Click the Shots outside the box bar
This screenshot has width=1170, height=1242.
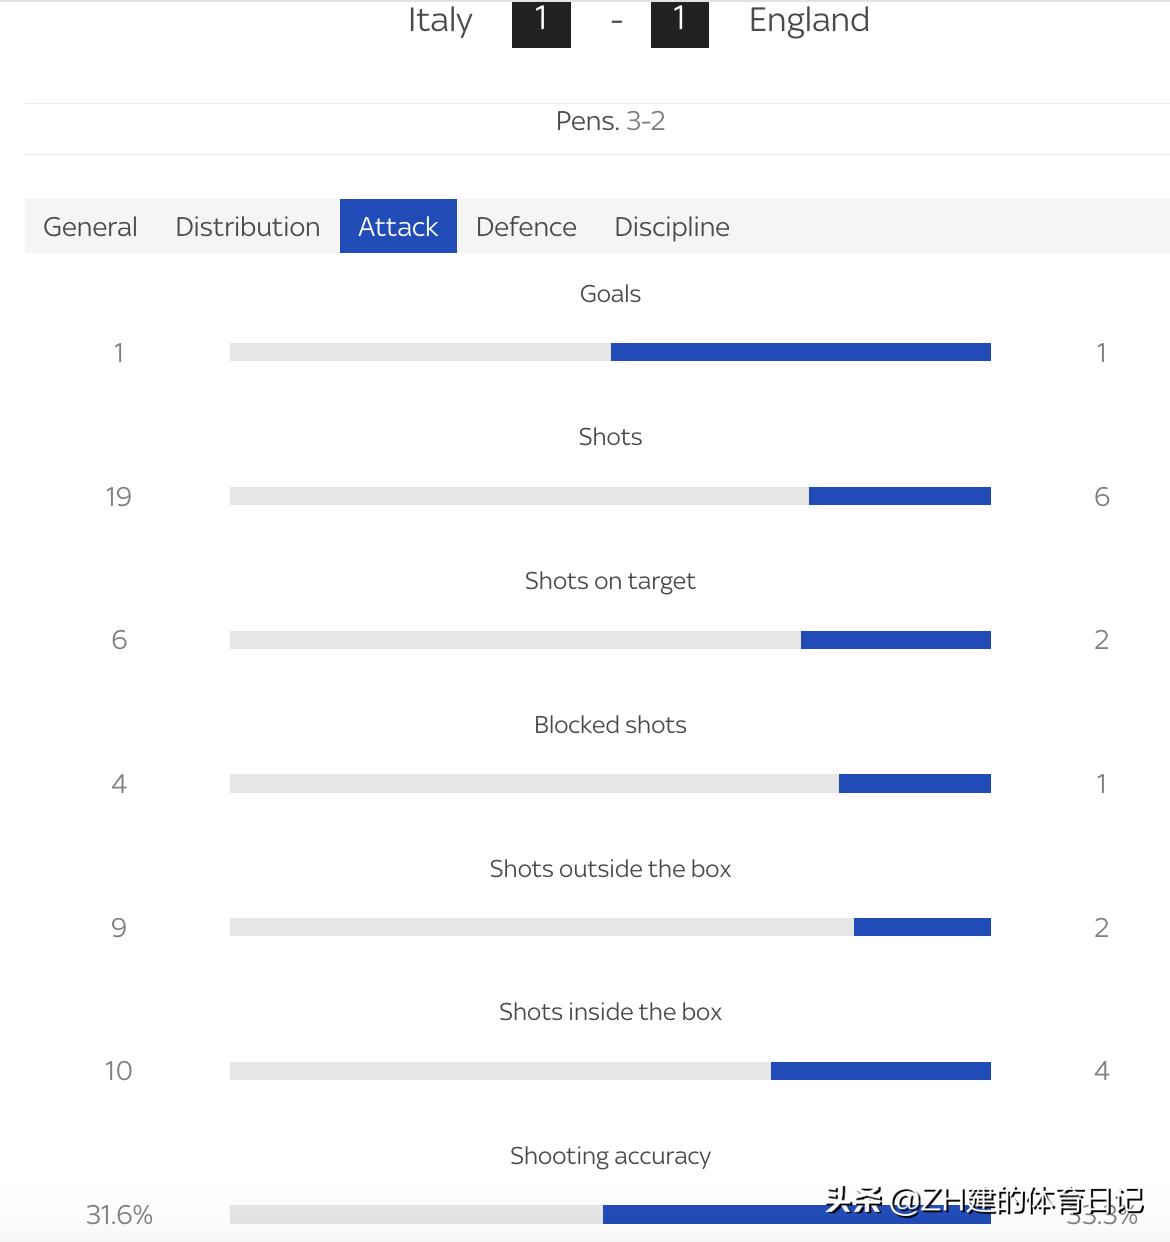[x=610, y=927]
